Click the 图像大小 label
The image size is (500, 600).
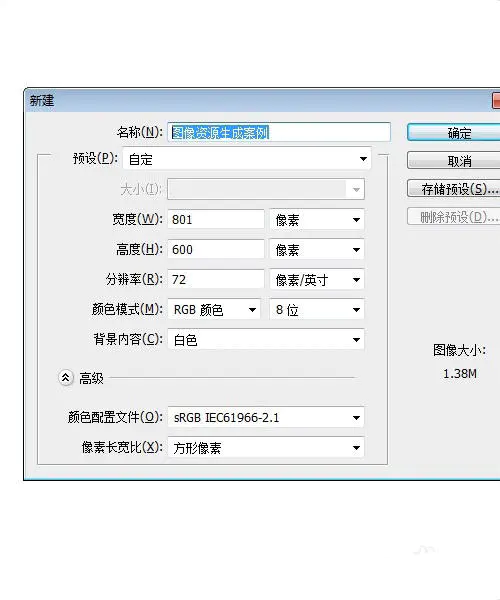(x=459, y=350)
